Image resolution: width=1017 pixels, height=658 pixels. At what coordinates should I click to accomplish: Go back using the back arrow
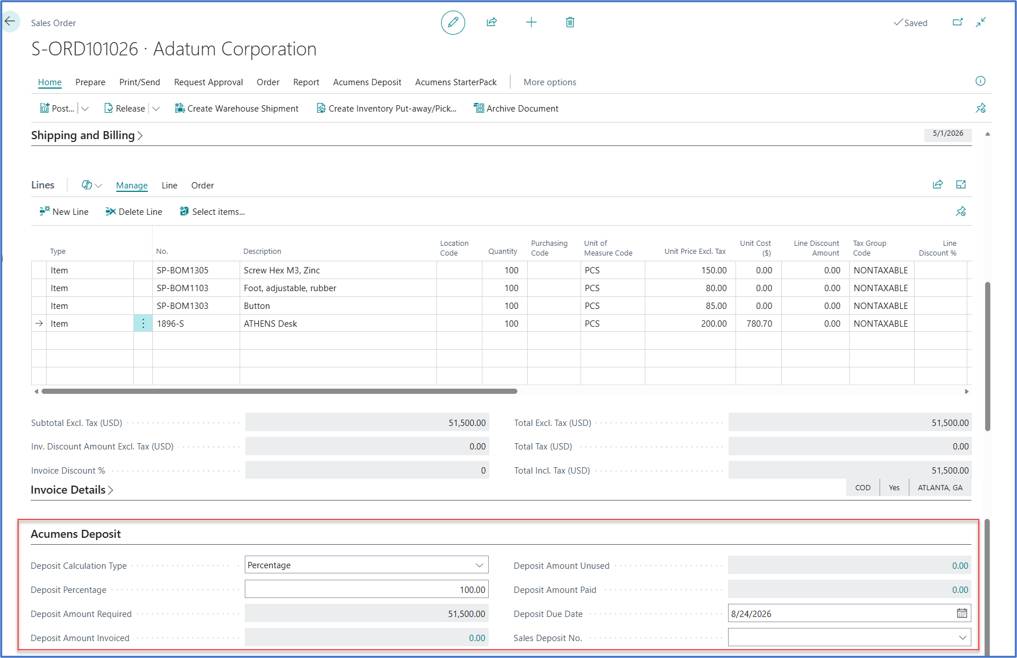tap(10, 21)
